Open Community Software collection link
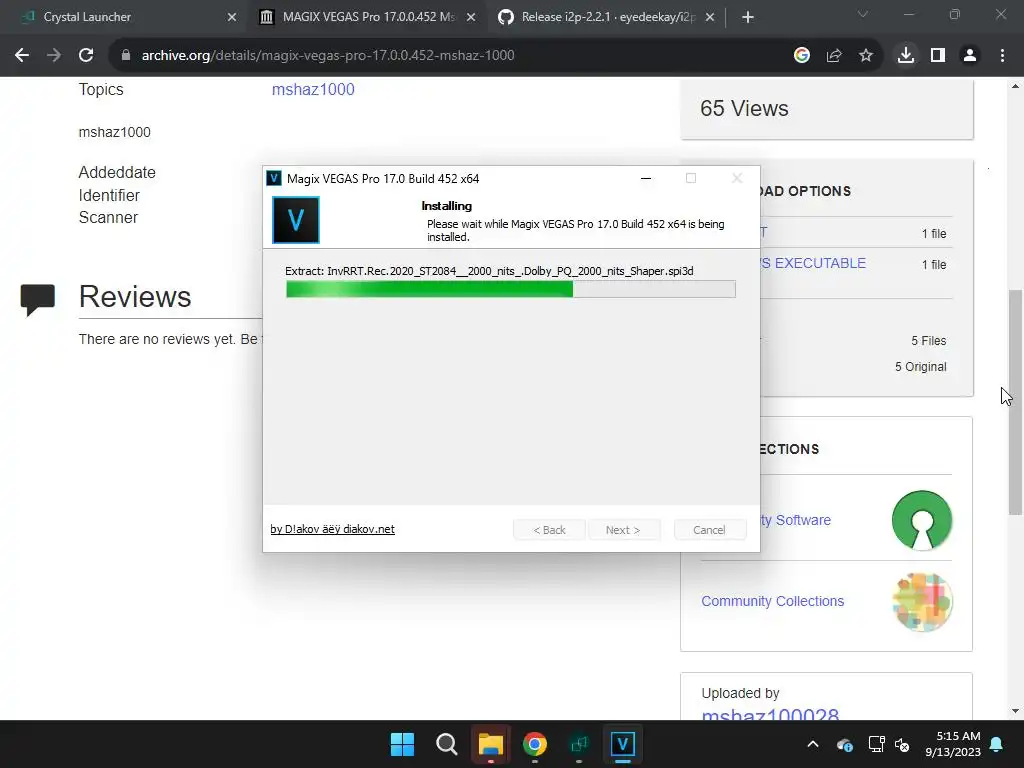 [x=795, y=520]
